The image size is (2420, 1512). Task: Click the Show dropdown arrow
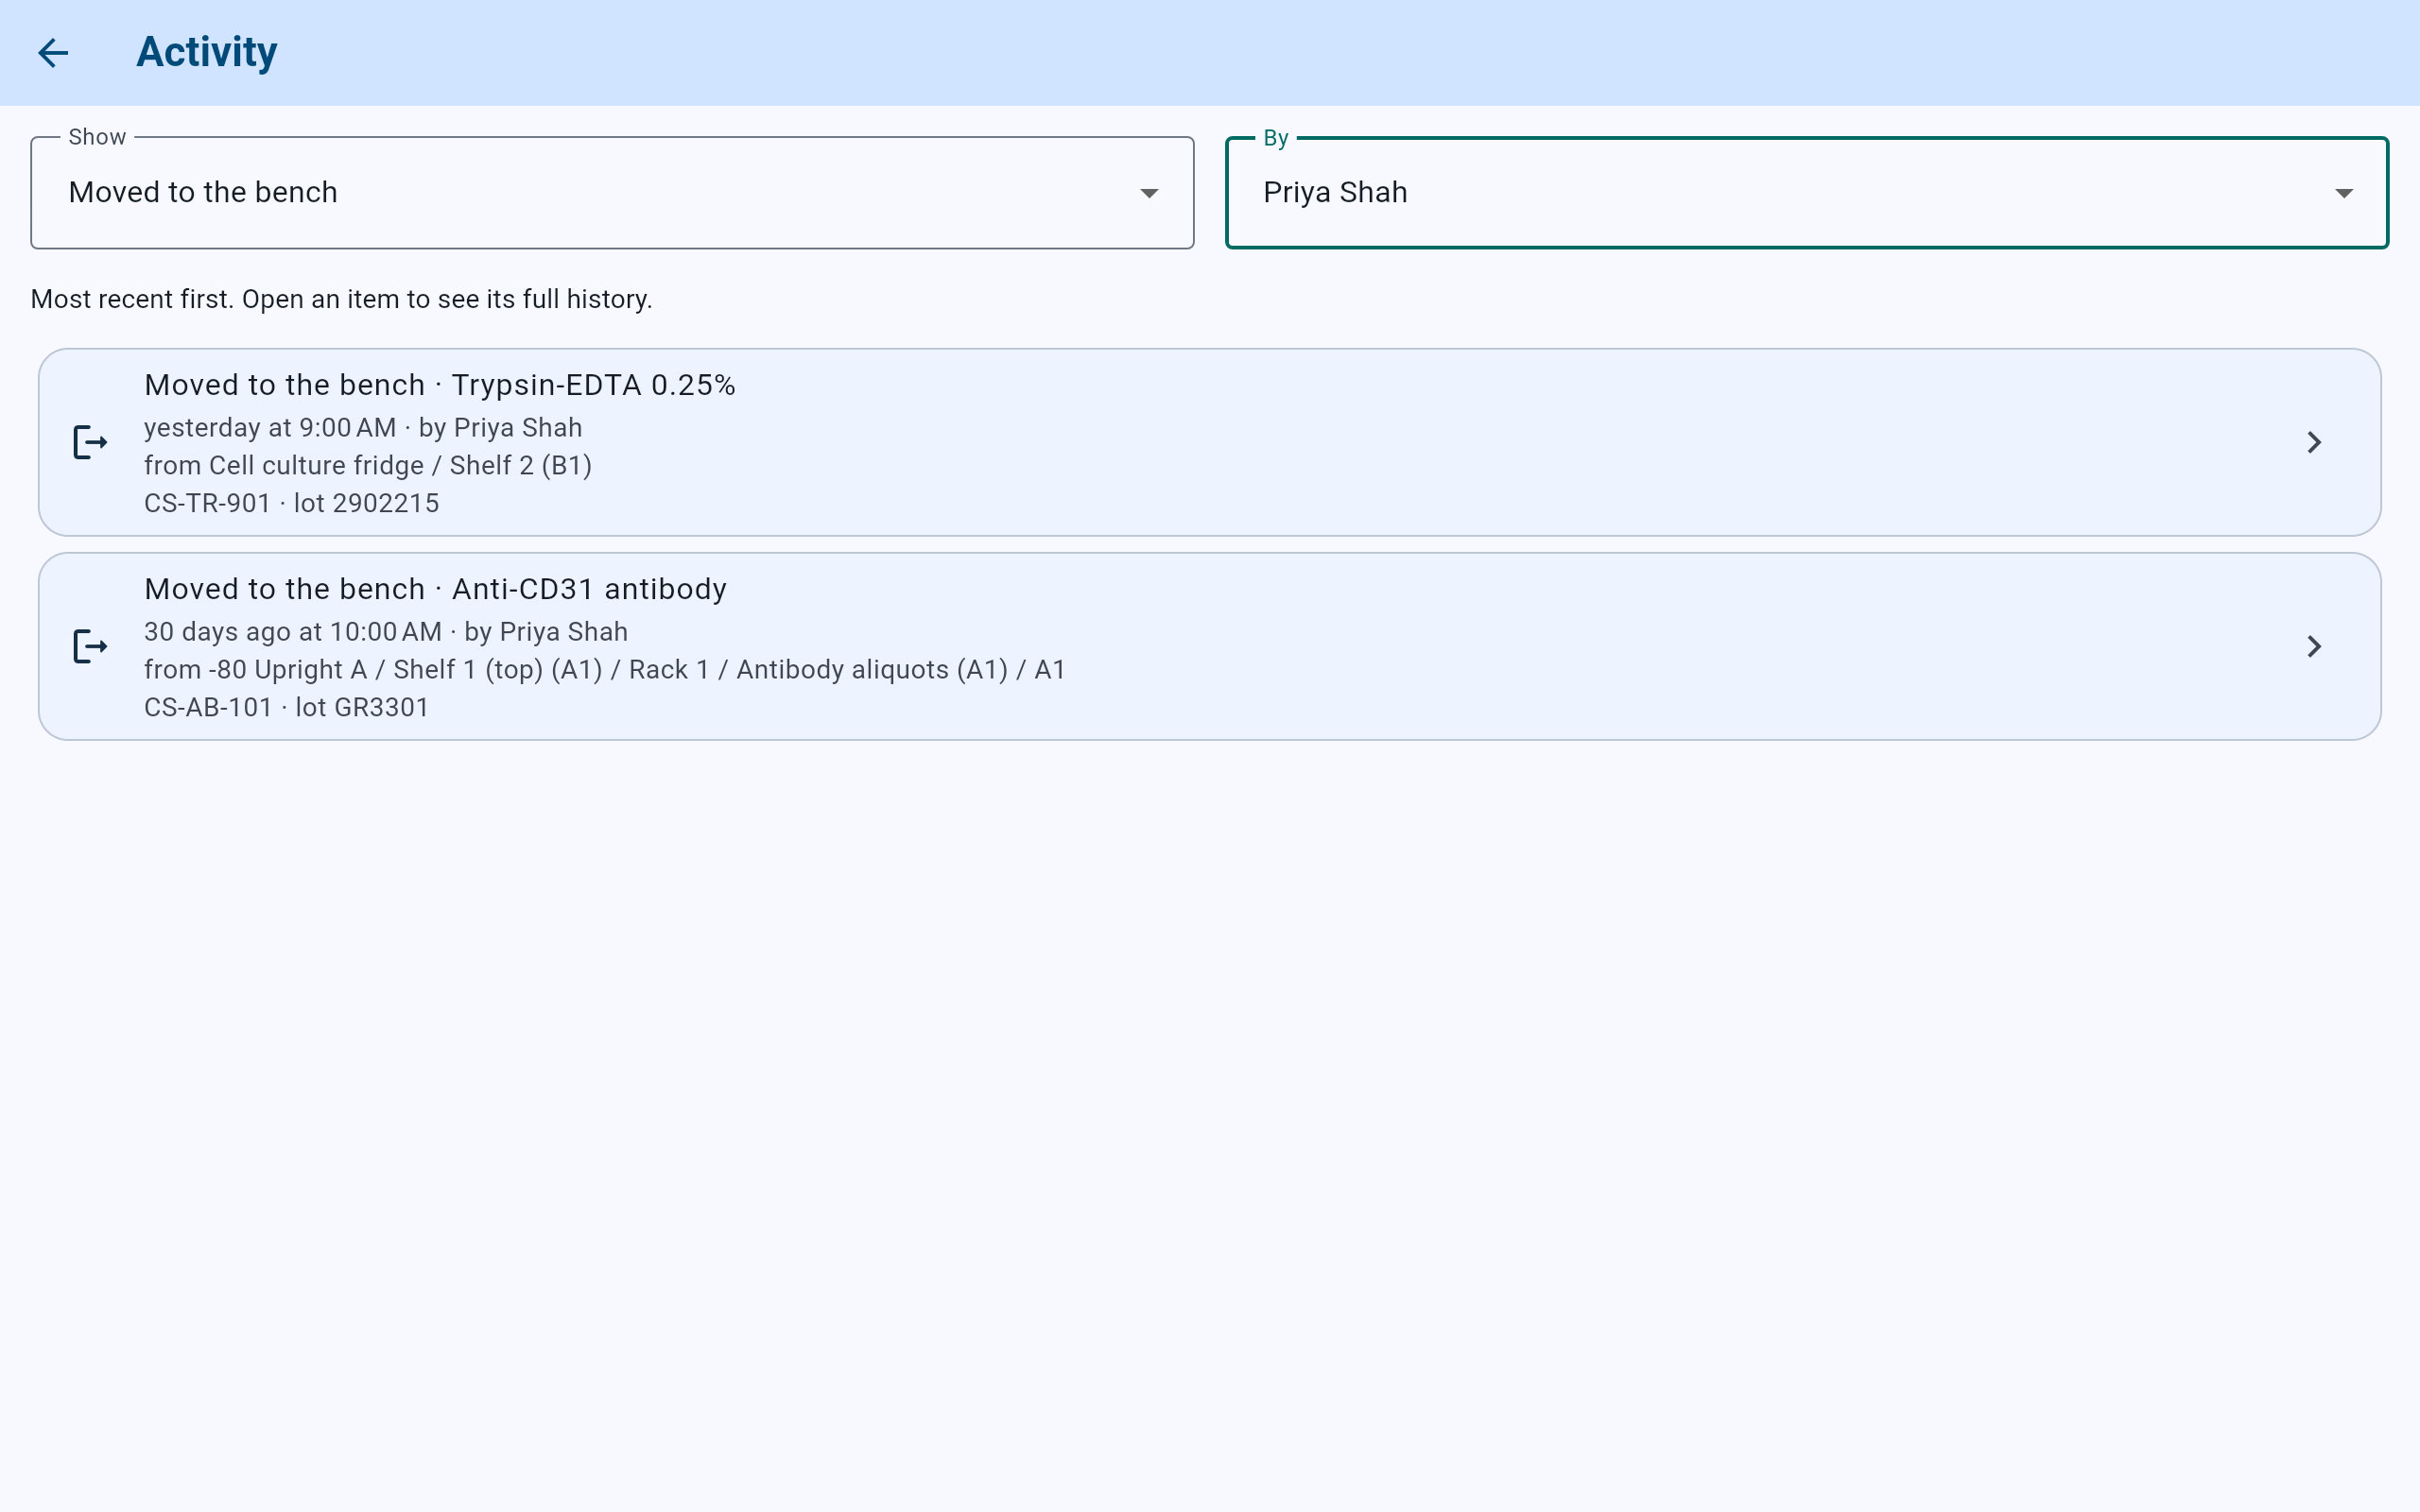click(1149, 193)
